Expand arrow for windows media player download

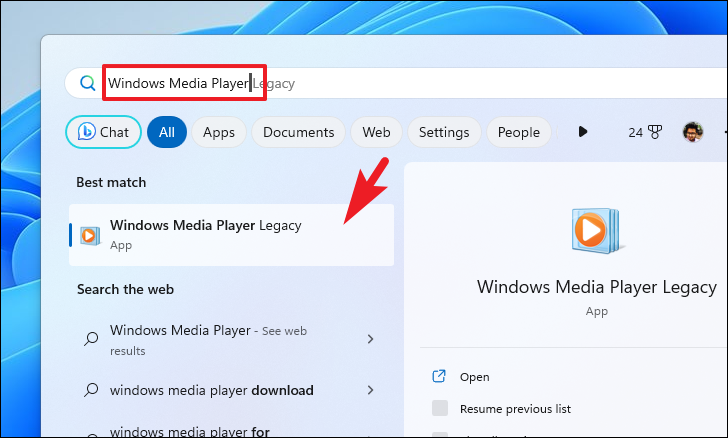tap(370, 390)
